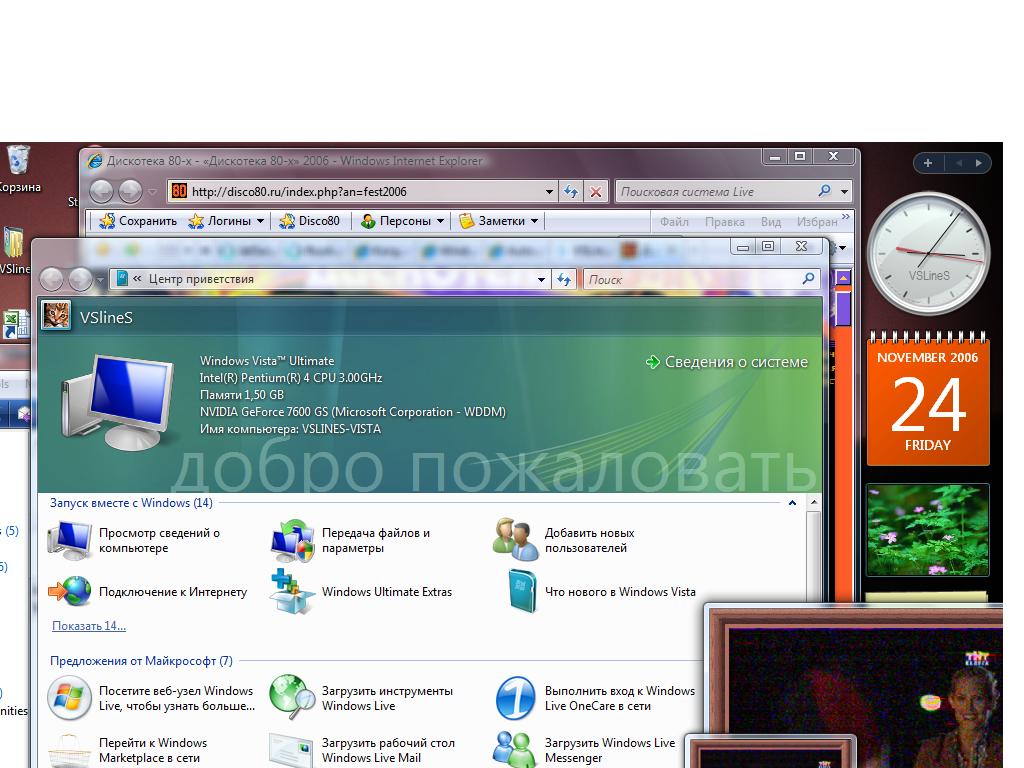Open the Центр приветствия address dropdown
1024x768 pixels.
click(541, 280)
